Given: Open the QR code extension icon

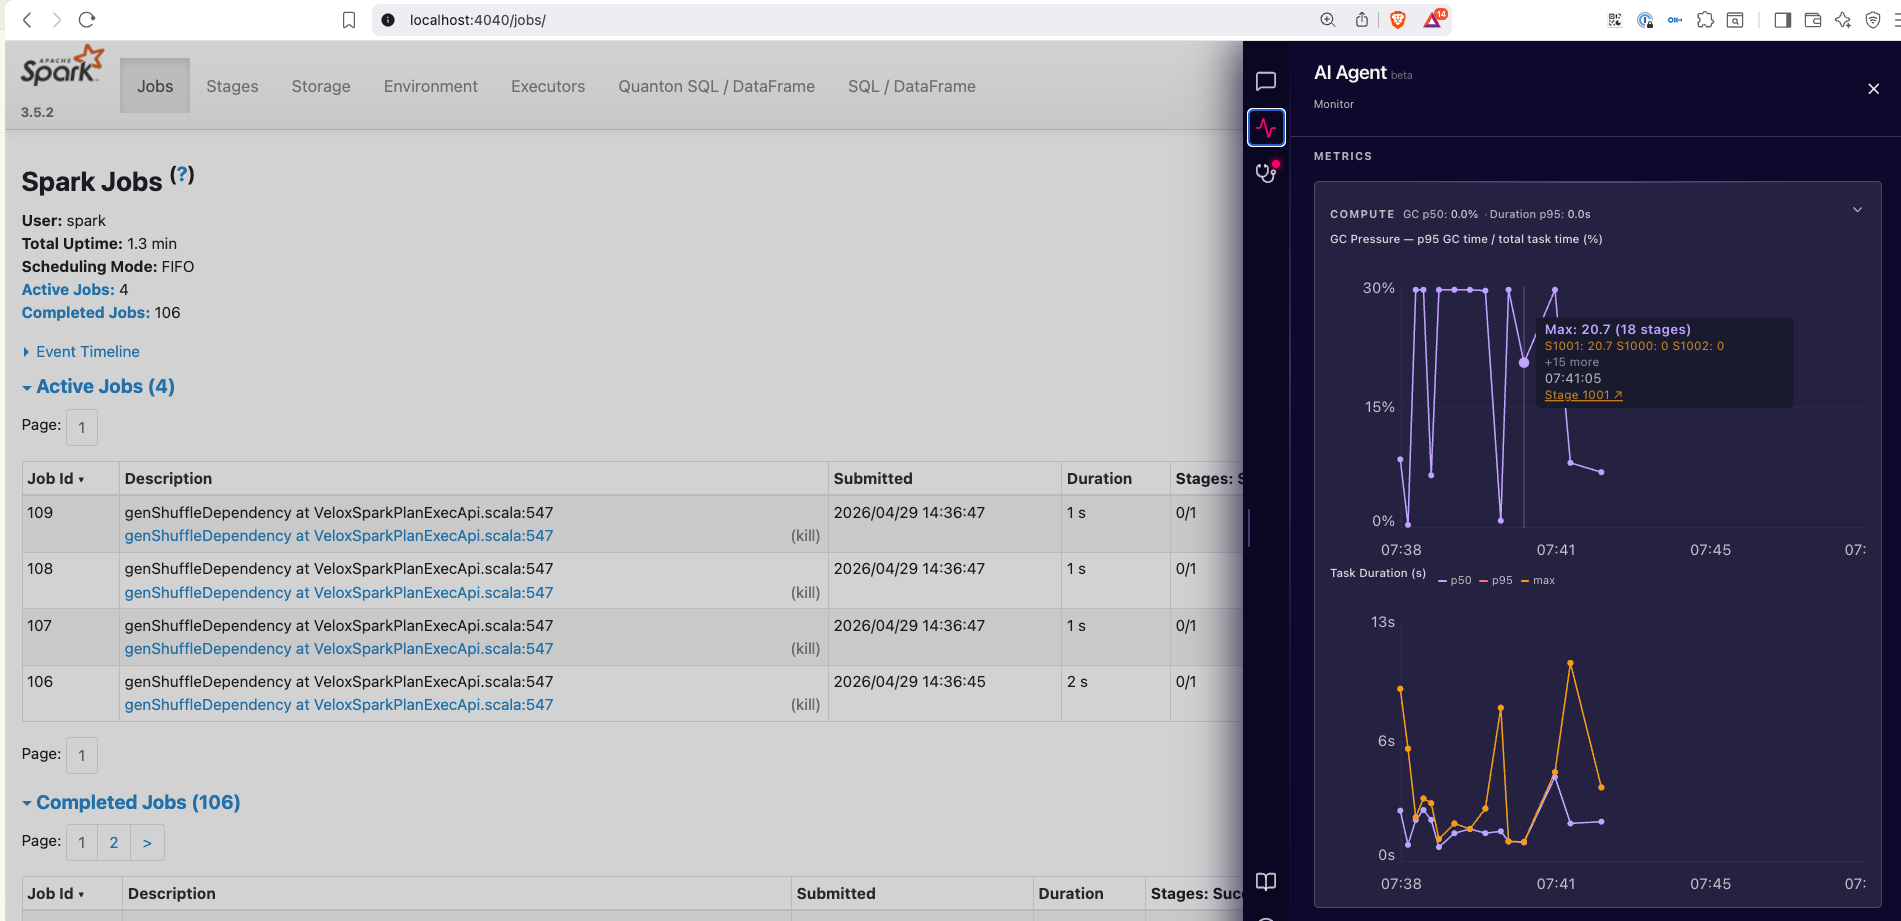Looking at the screenshot, I should tap(1615, 20).
